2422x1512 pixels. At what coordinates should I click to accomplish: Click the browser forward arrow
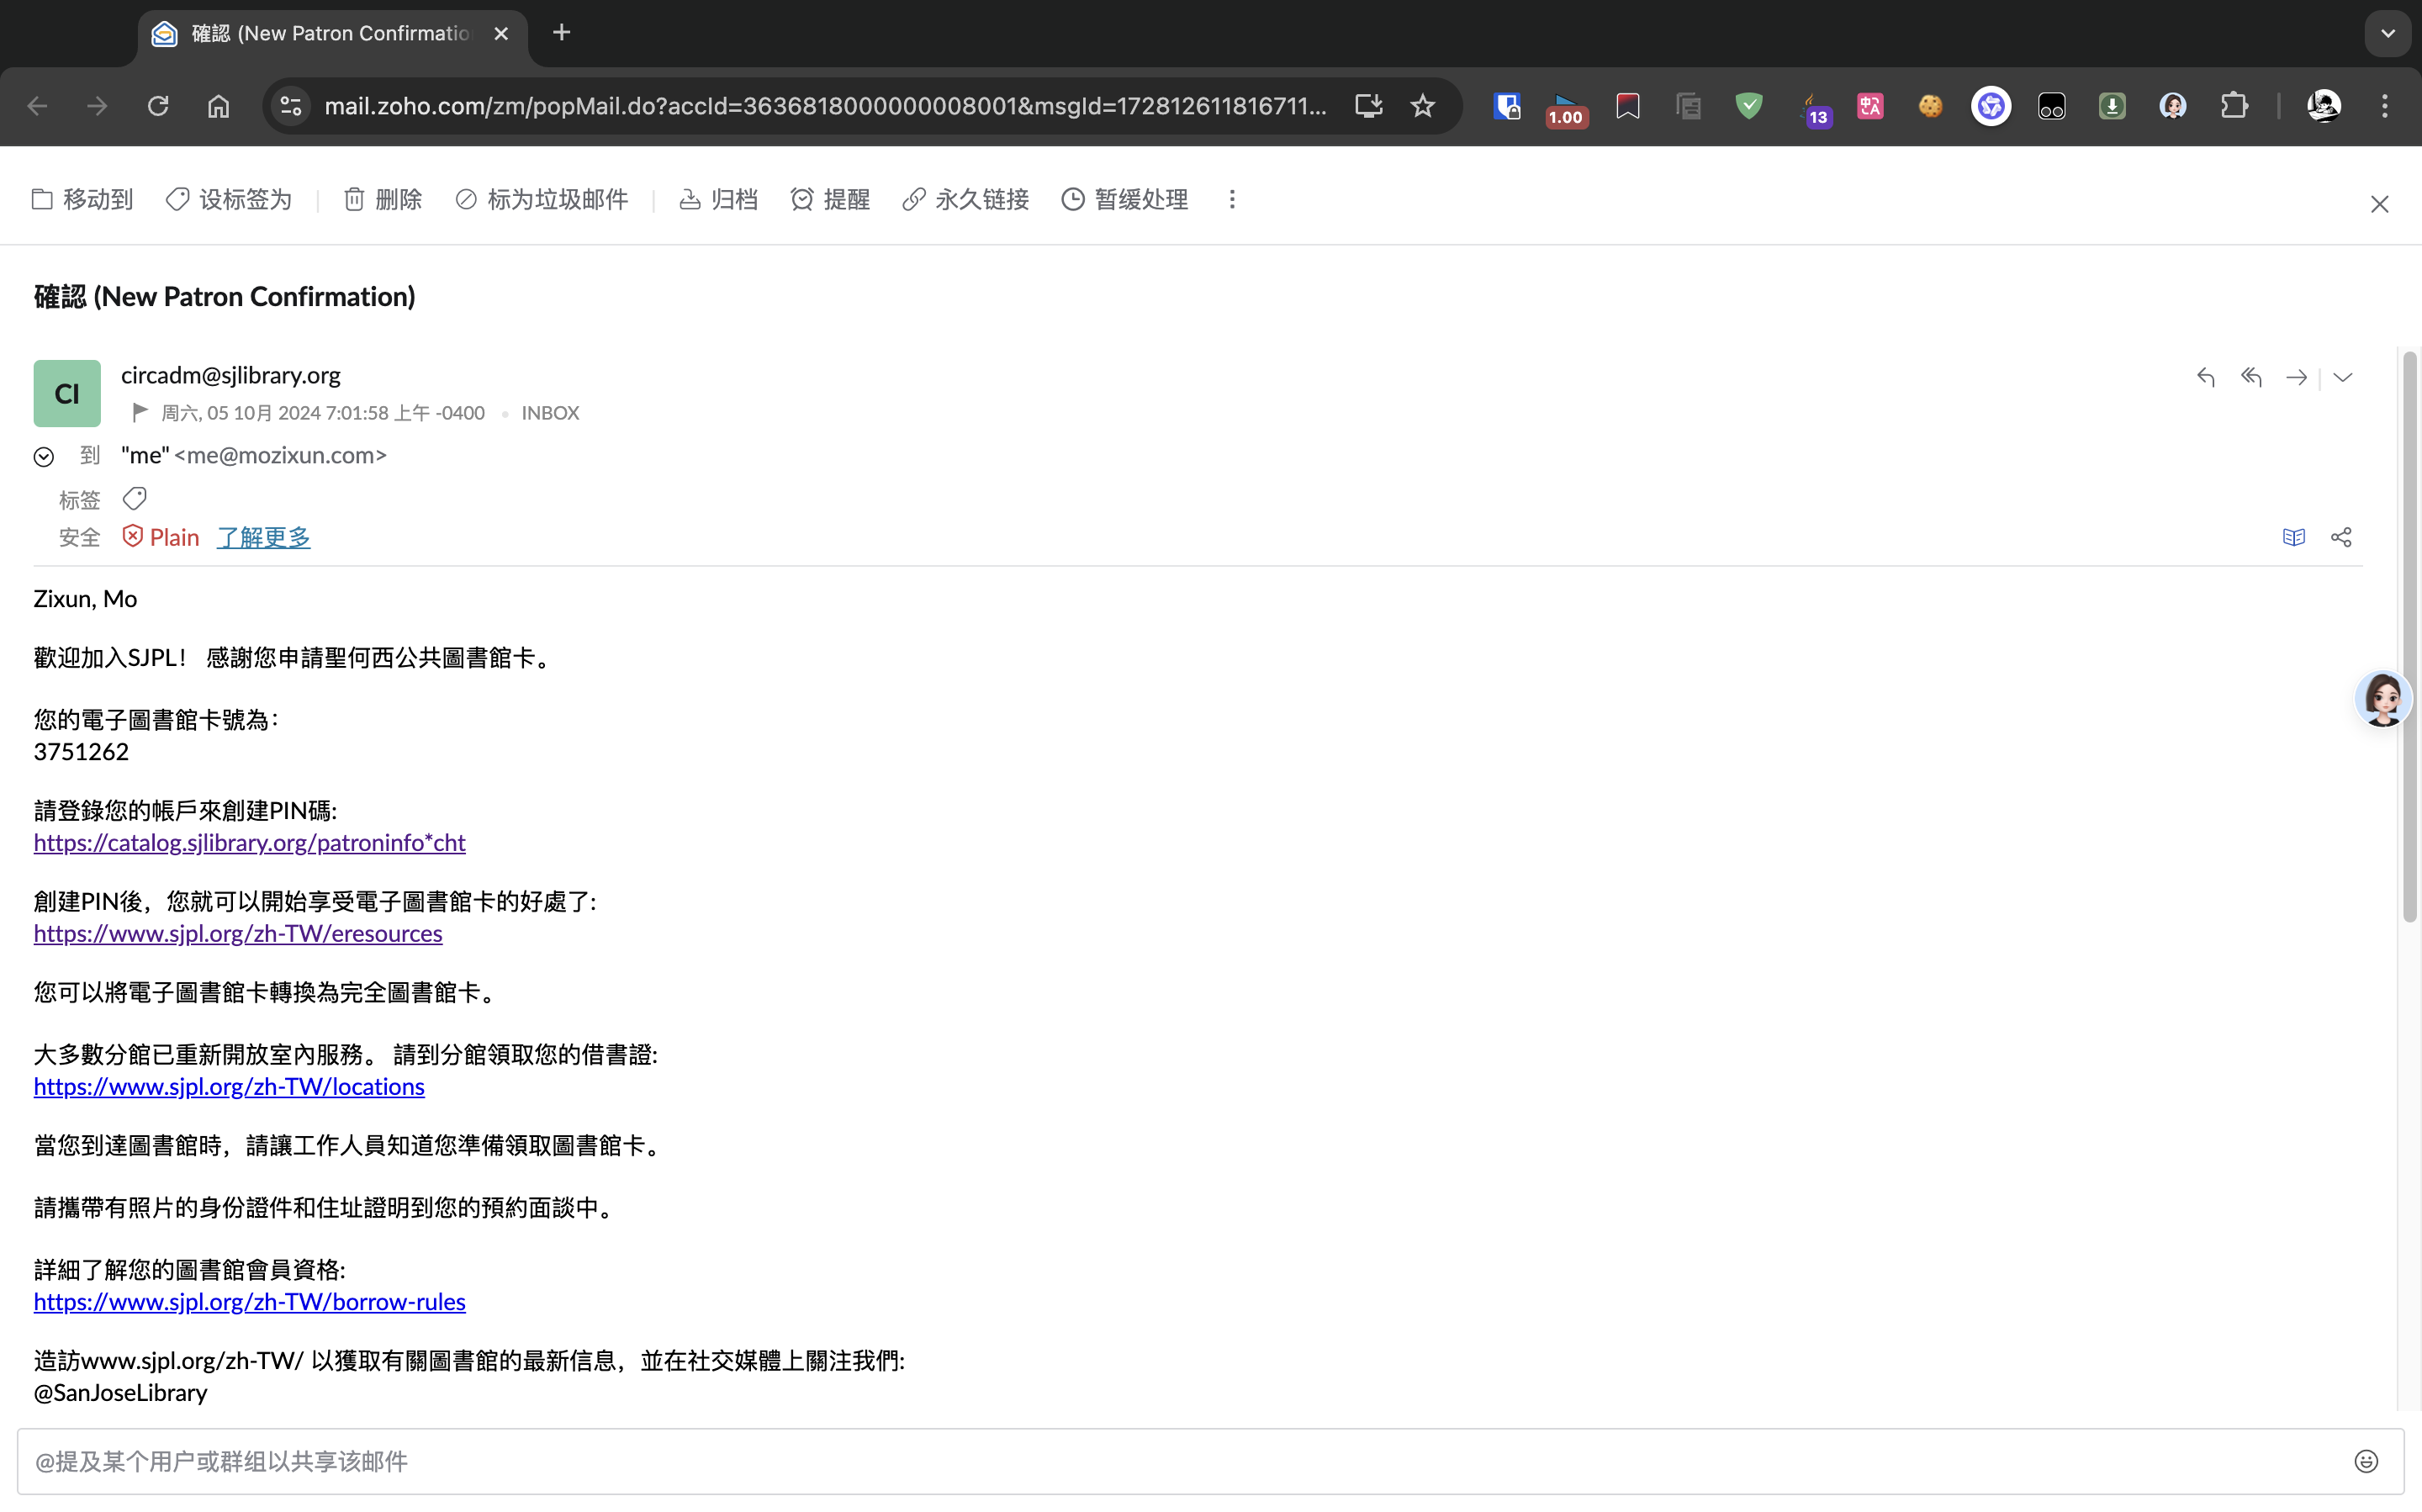(x=97, y=106)
